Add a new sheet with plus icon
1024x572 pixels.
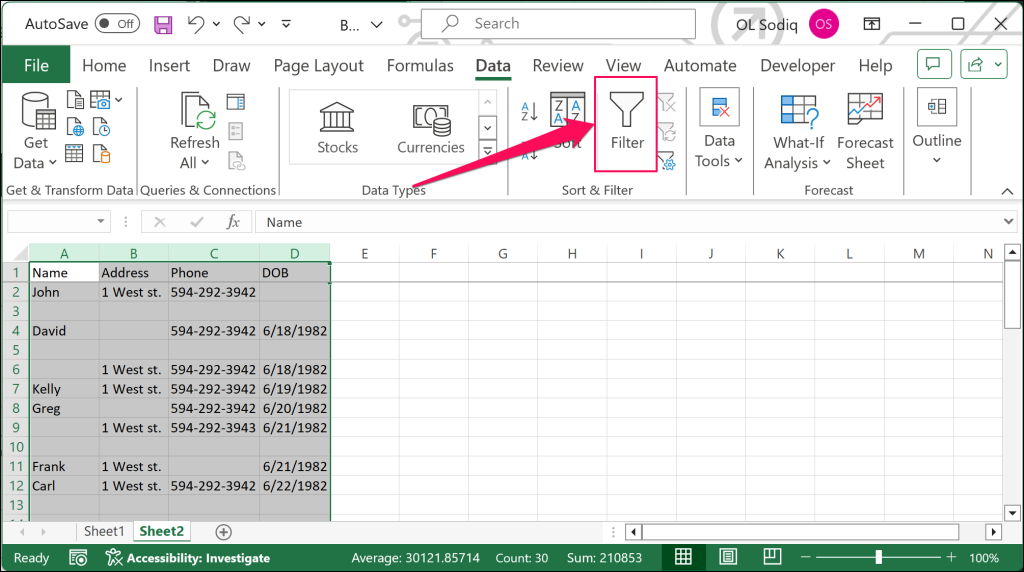(x=223, y=532)
